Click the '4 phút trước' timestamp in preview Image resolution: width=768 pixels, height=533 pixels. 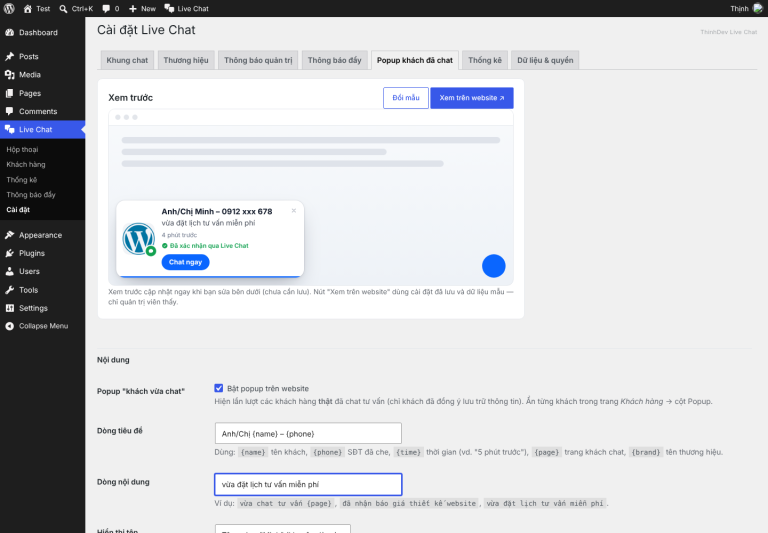[179, 235]
